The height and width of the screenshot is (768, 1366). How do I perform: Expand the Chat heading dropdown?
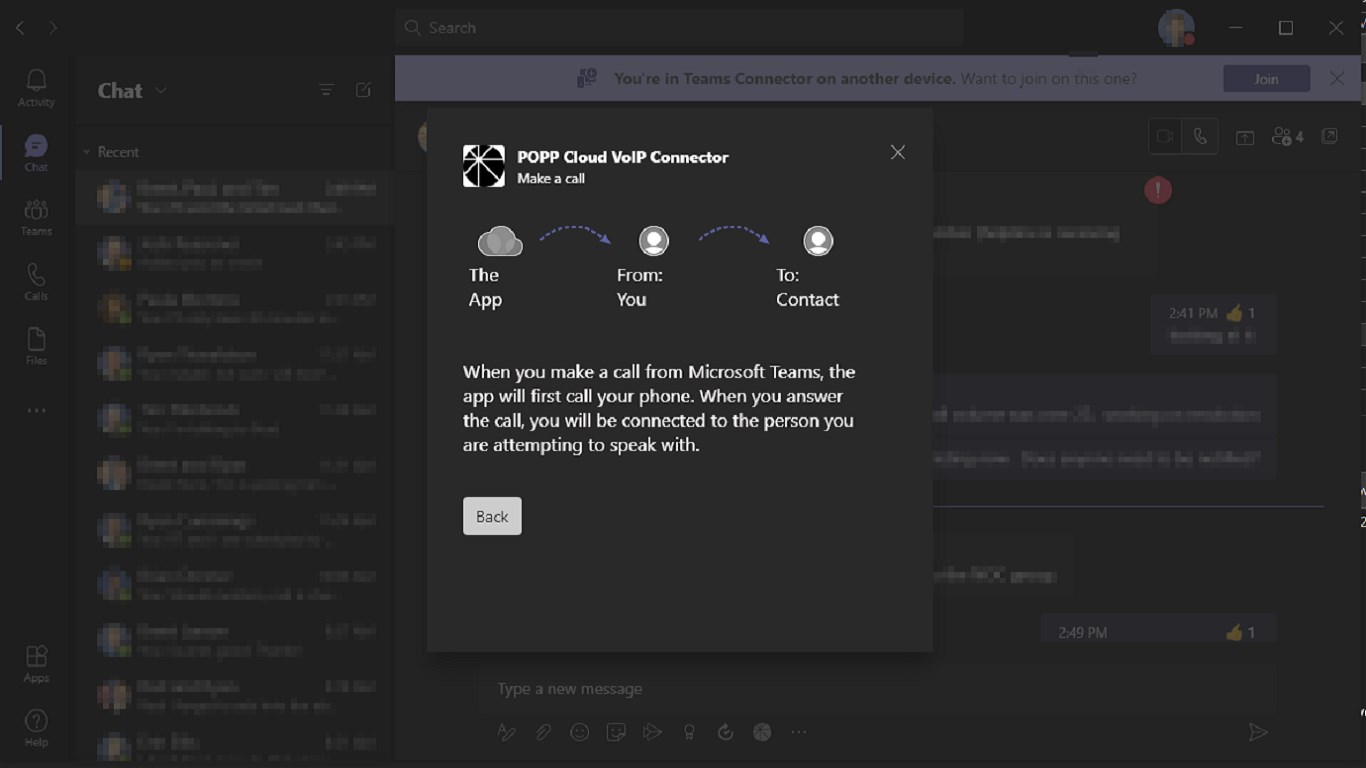pos(161,90)
